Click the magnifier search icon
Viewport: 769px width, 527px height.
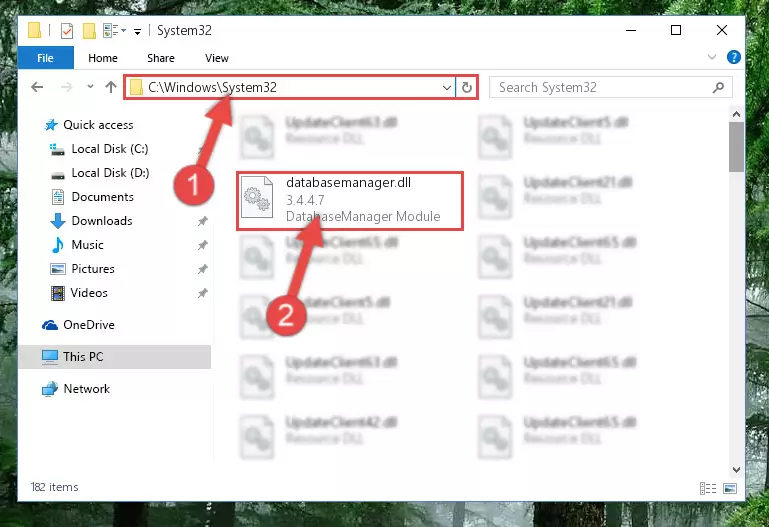click(718, 87)
